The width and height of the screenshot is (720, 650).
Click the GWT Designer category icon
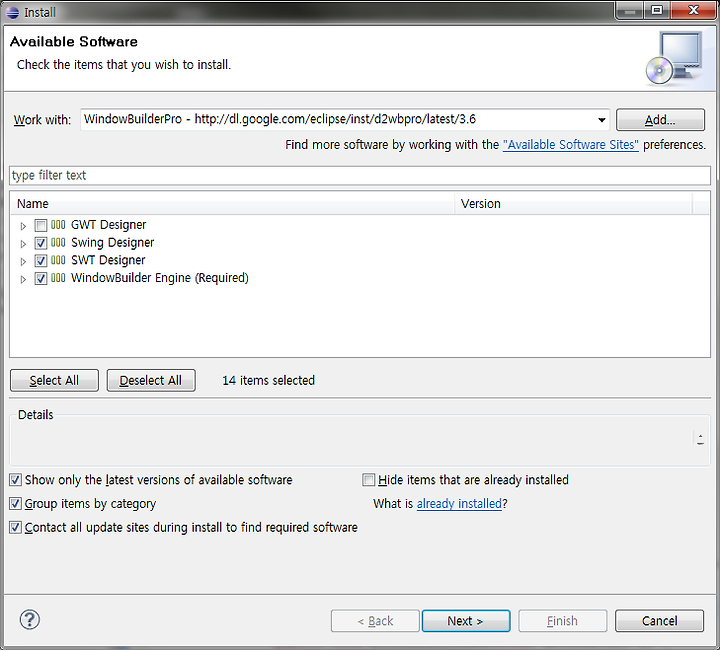tap(58, 225)
